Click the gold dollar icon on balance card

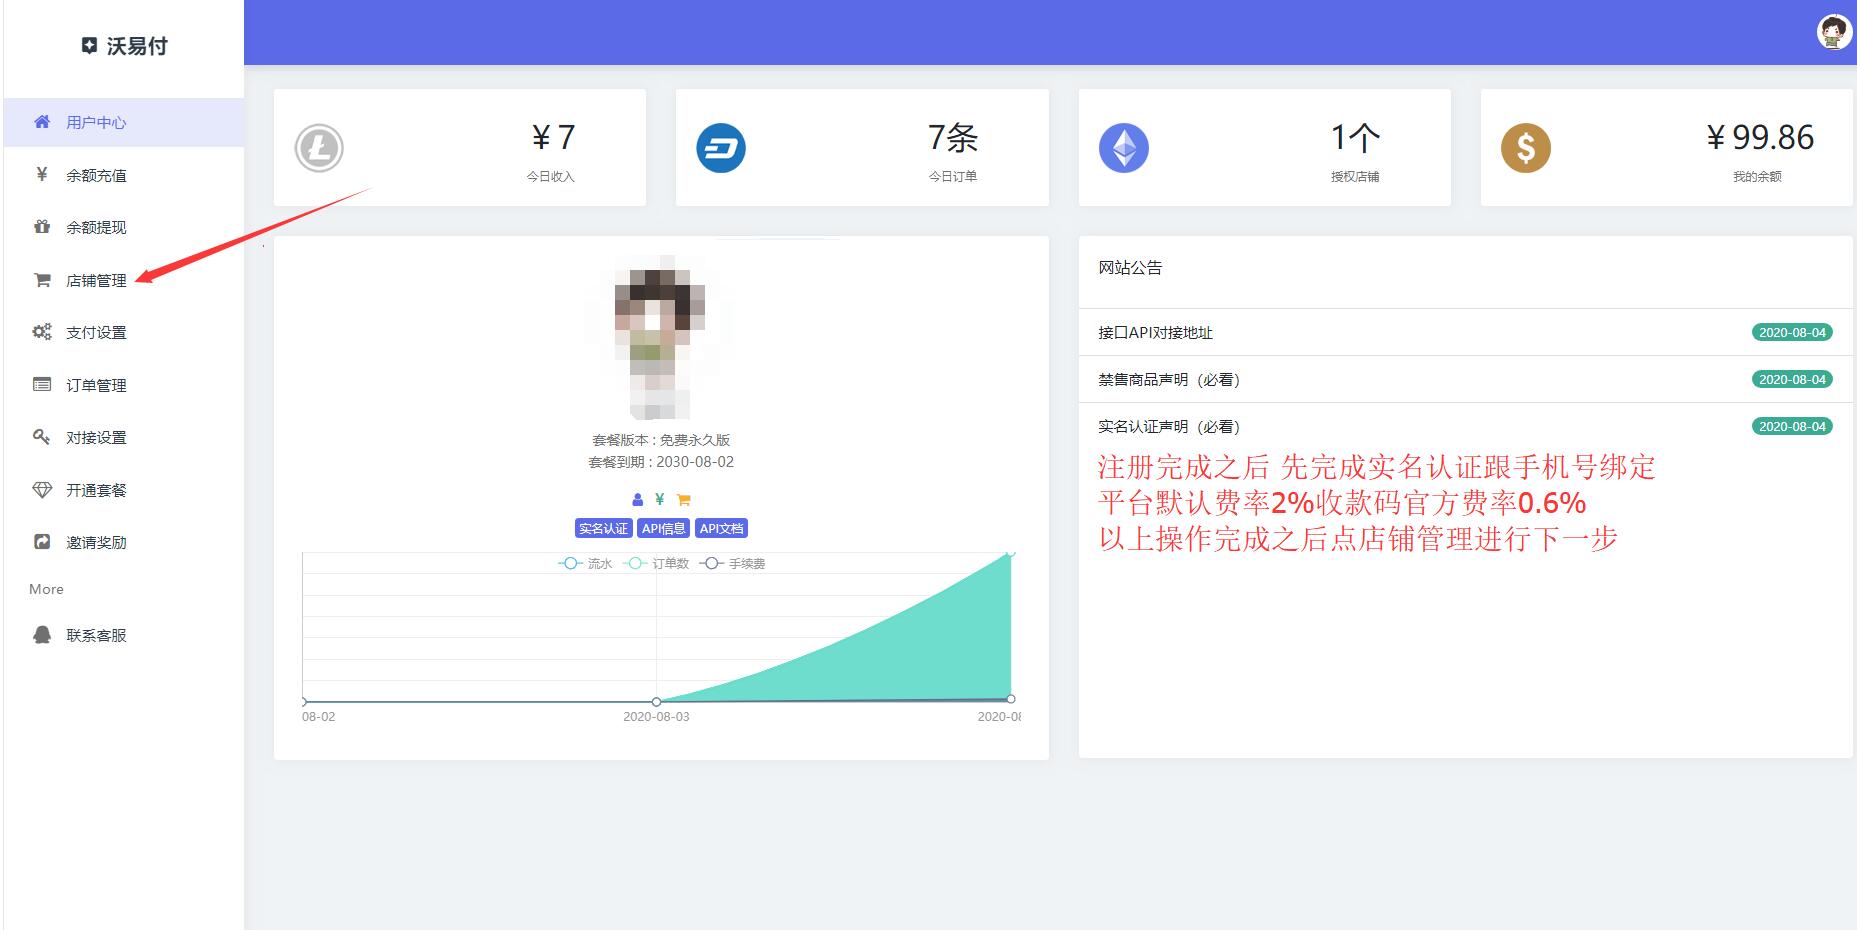(1525, 148)
